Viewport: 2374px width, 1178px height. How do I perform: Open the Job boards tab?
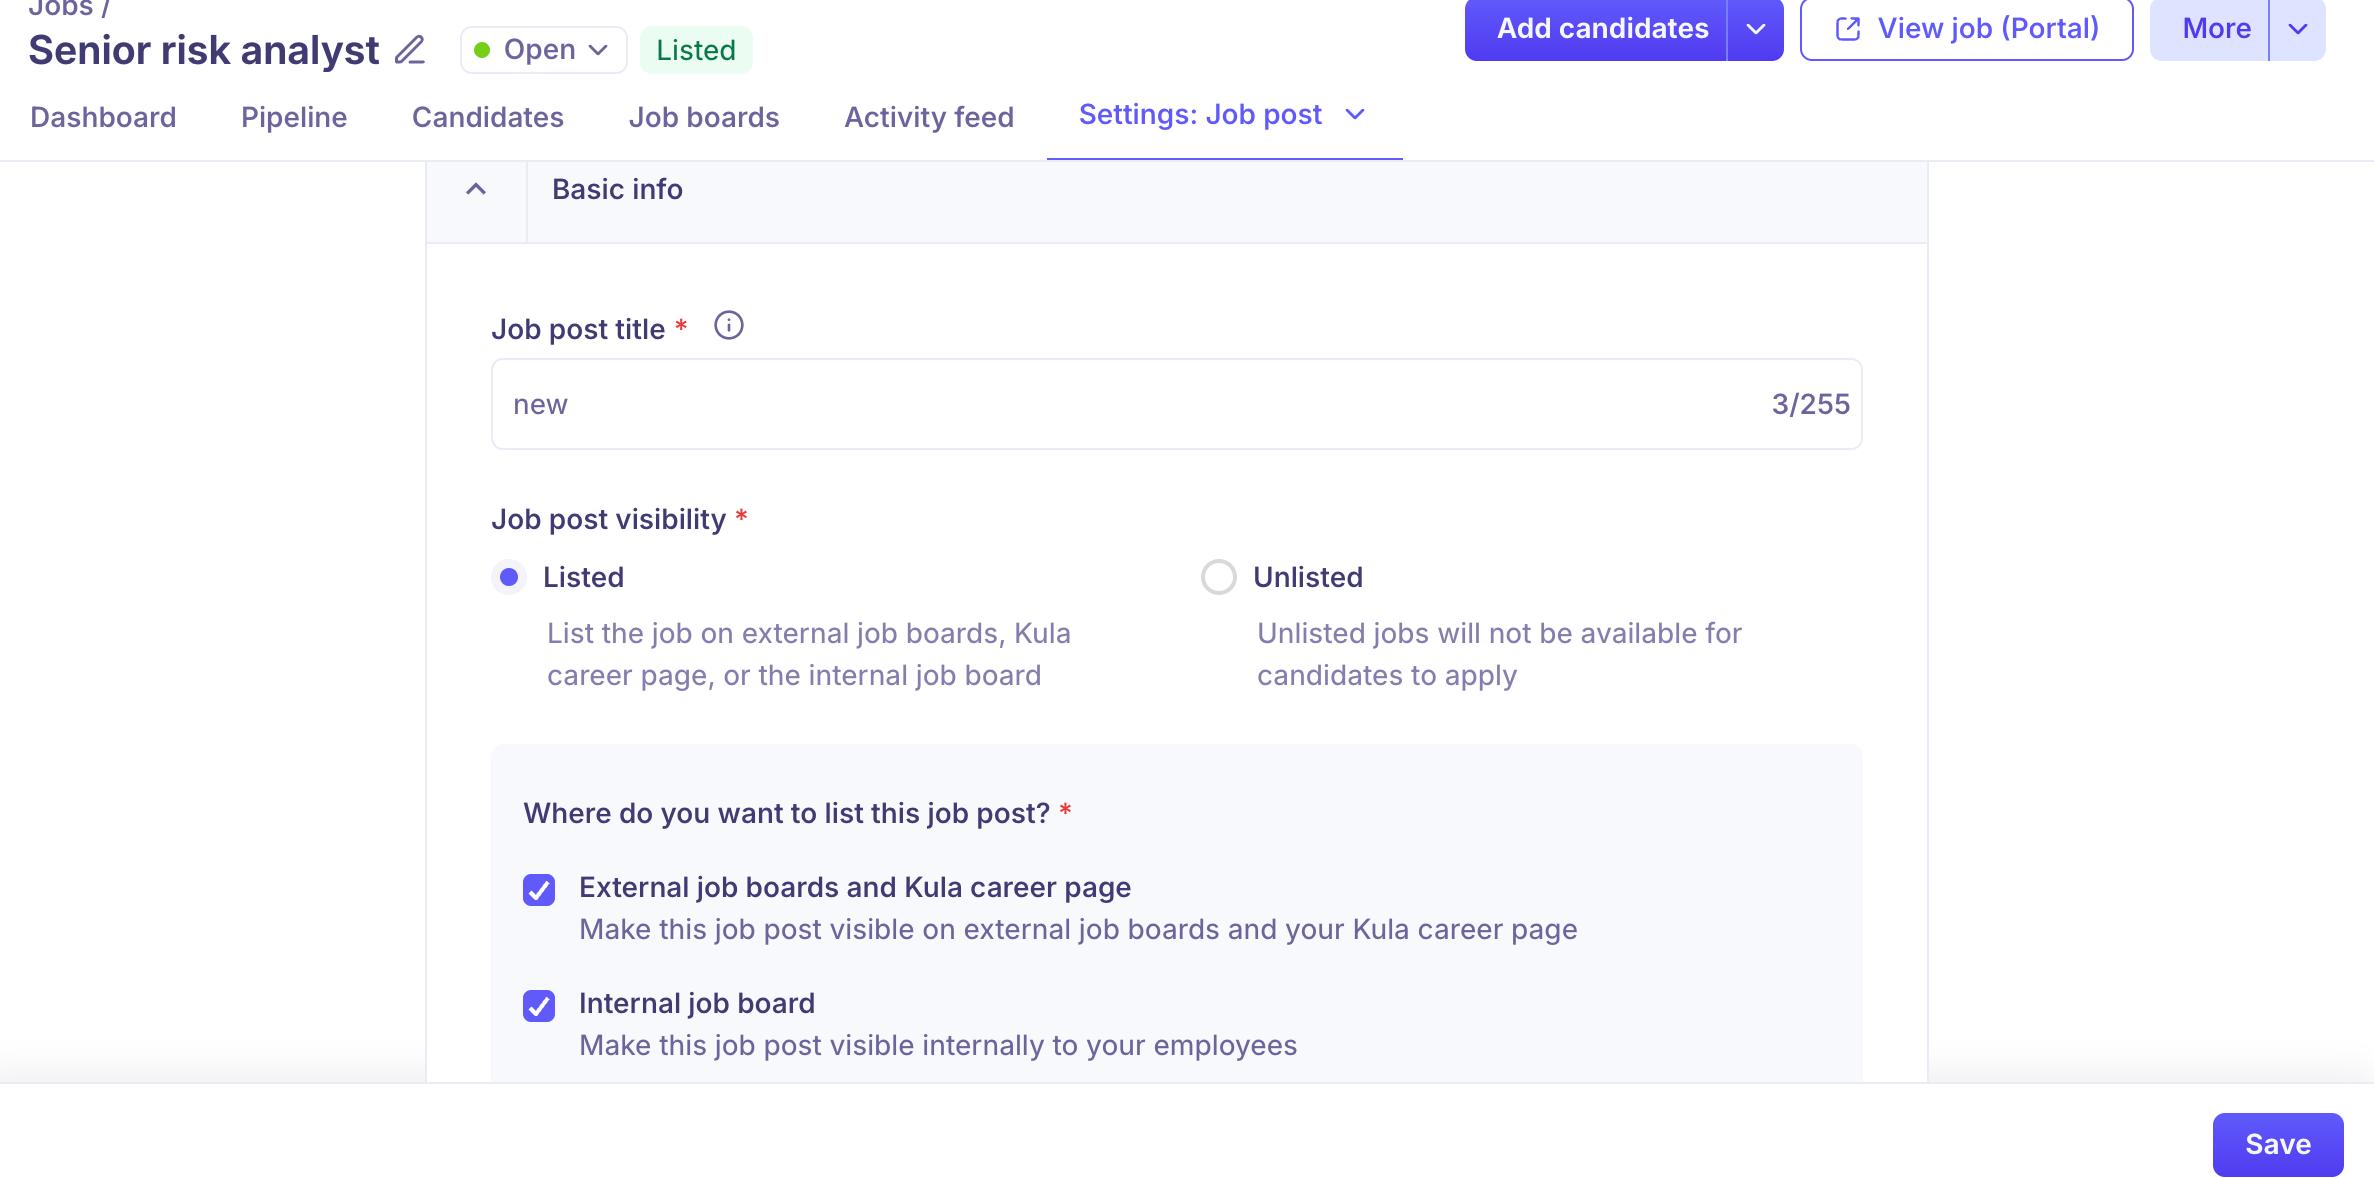point(704,117)
